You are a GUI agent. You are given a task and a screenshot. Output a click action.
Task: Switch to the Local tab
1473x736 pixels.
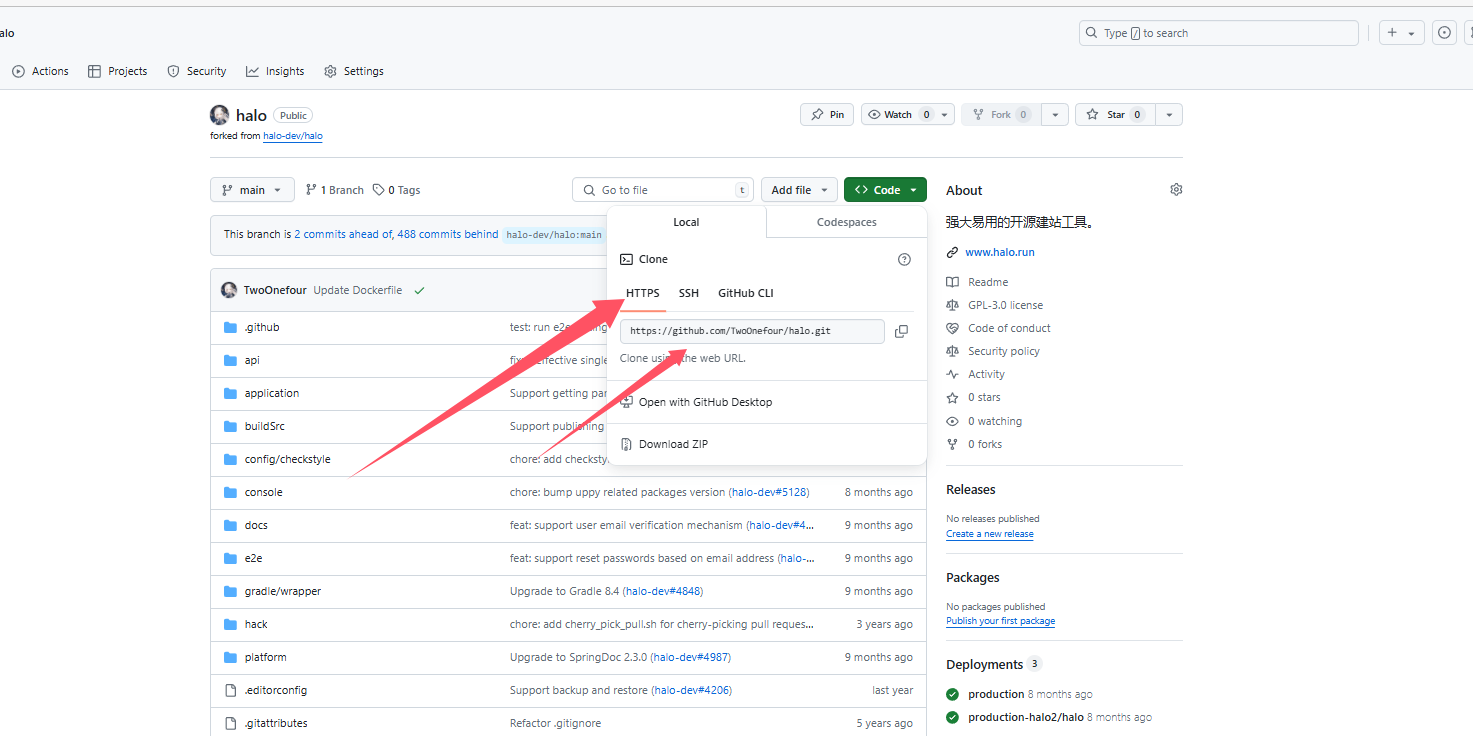click(x=686, y=222)
